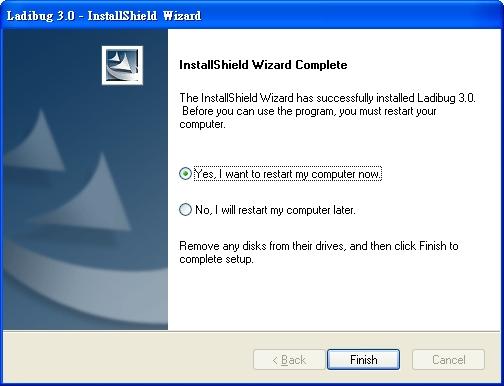Click the empty beige area left of the Back button
The image size is (504, 386).
127,359
